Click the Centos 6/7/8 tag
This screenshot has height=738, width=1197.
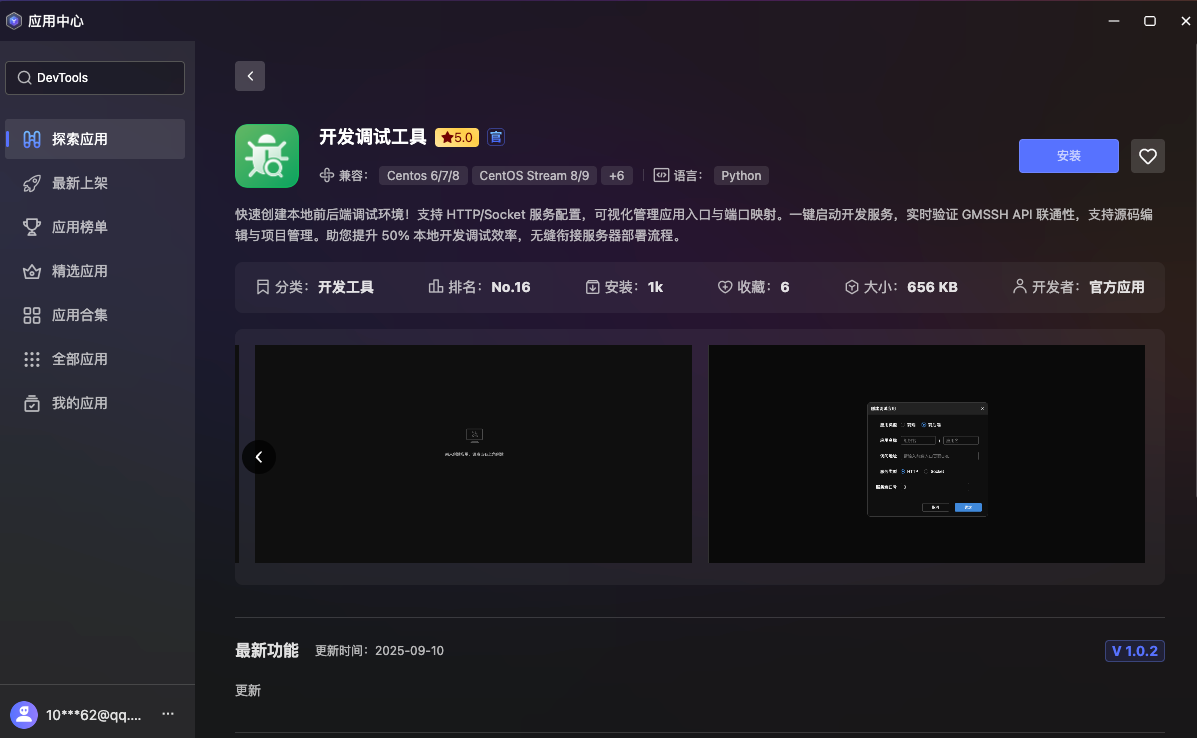tap(423, 176)
